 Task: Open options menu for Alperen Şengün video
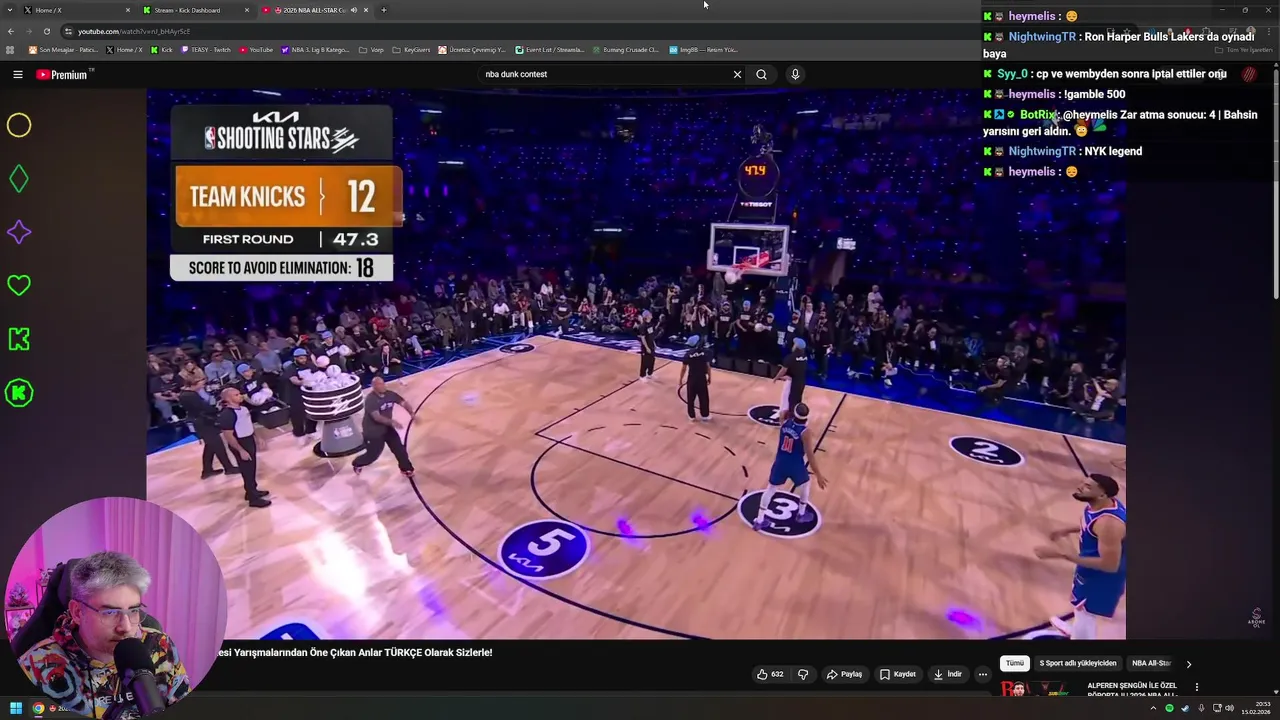(1196, 687)
